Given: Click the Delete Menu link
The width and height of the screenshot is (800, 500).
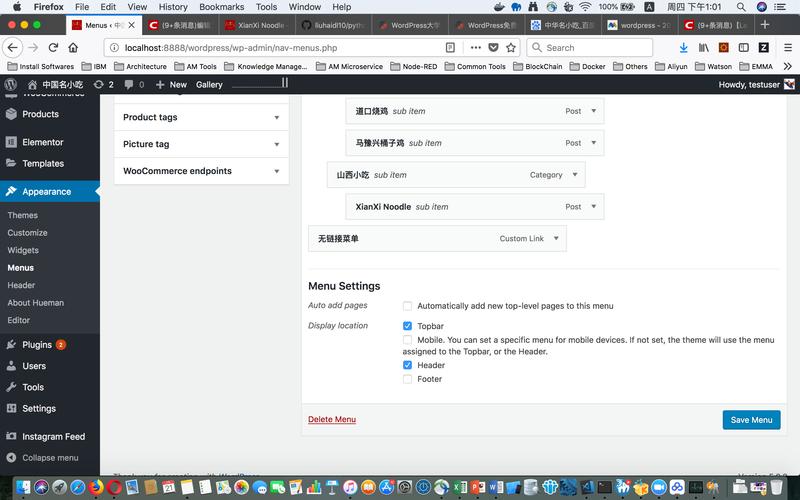Looking at the screenshot, I should tap(331, 419).
